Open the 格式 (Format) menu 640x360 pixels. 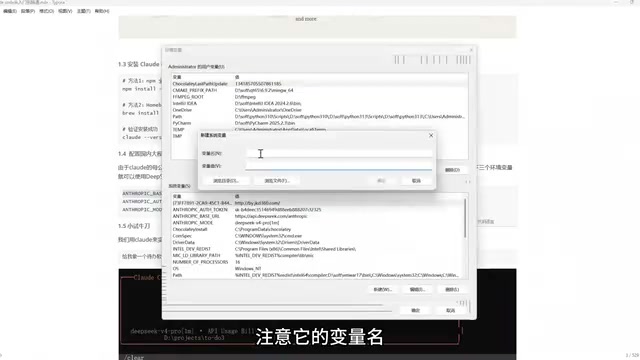tap(47, 11)
